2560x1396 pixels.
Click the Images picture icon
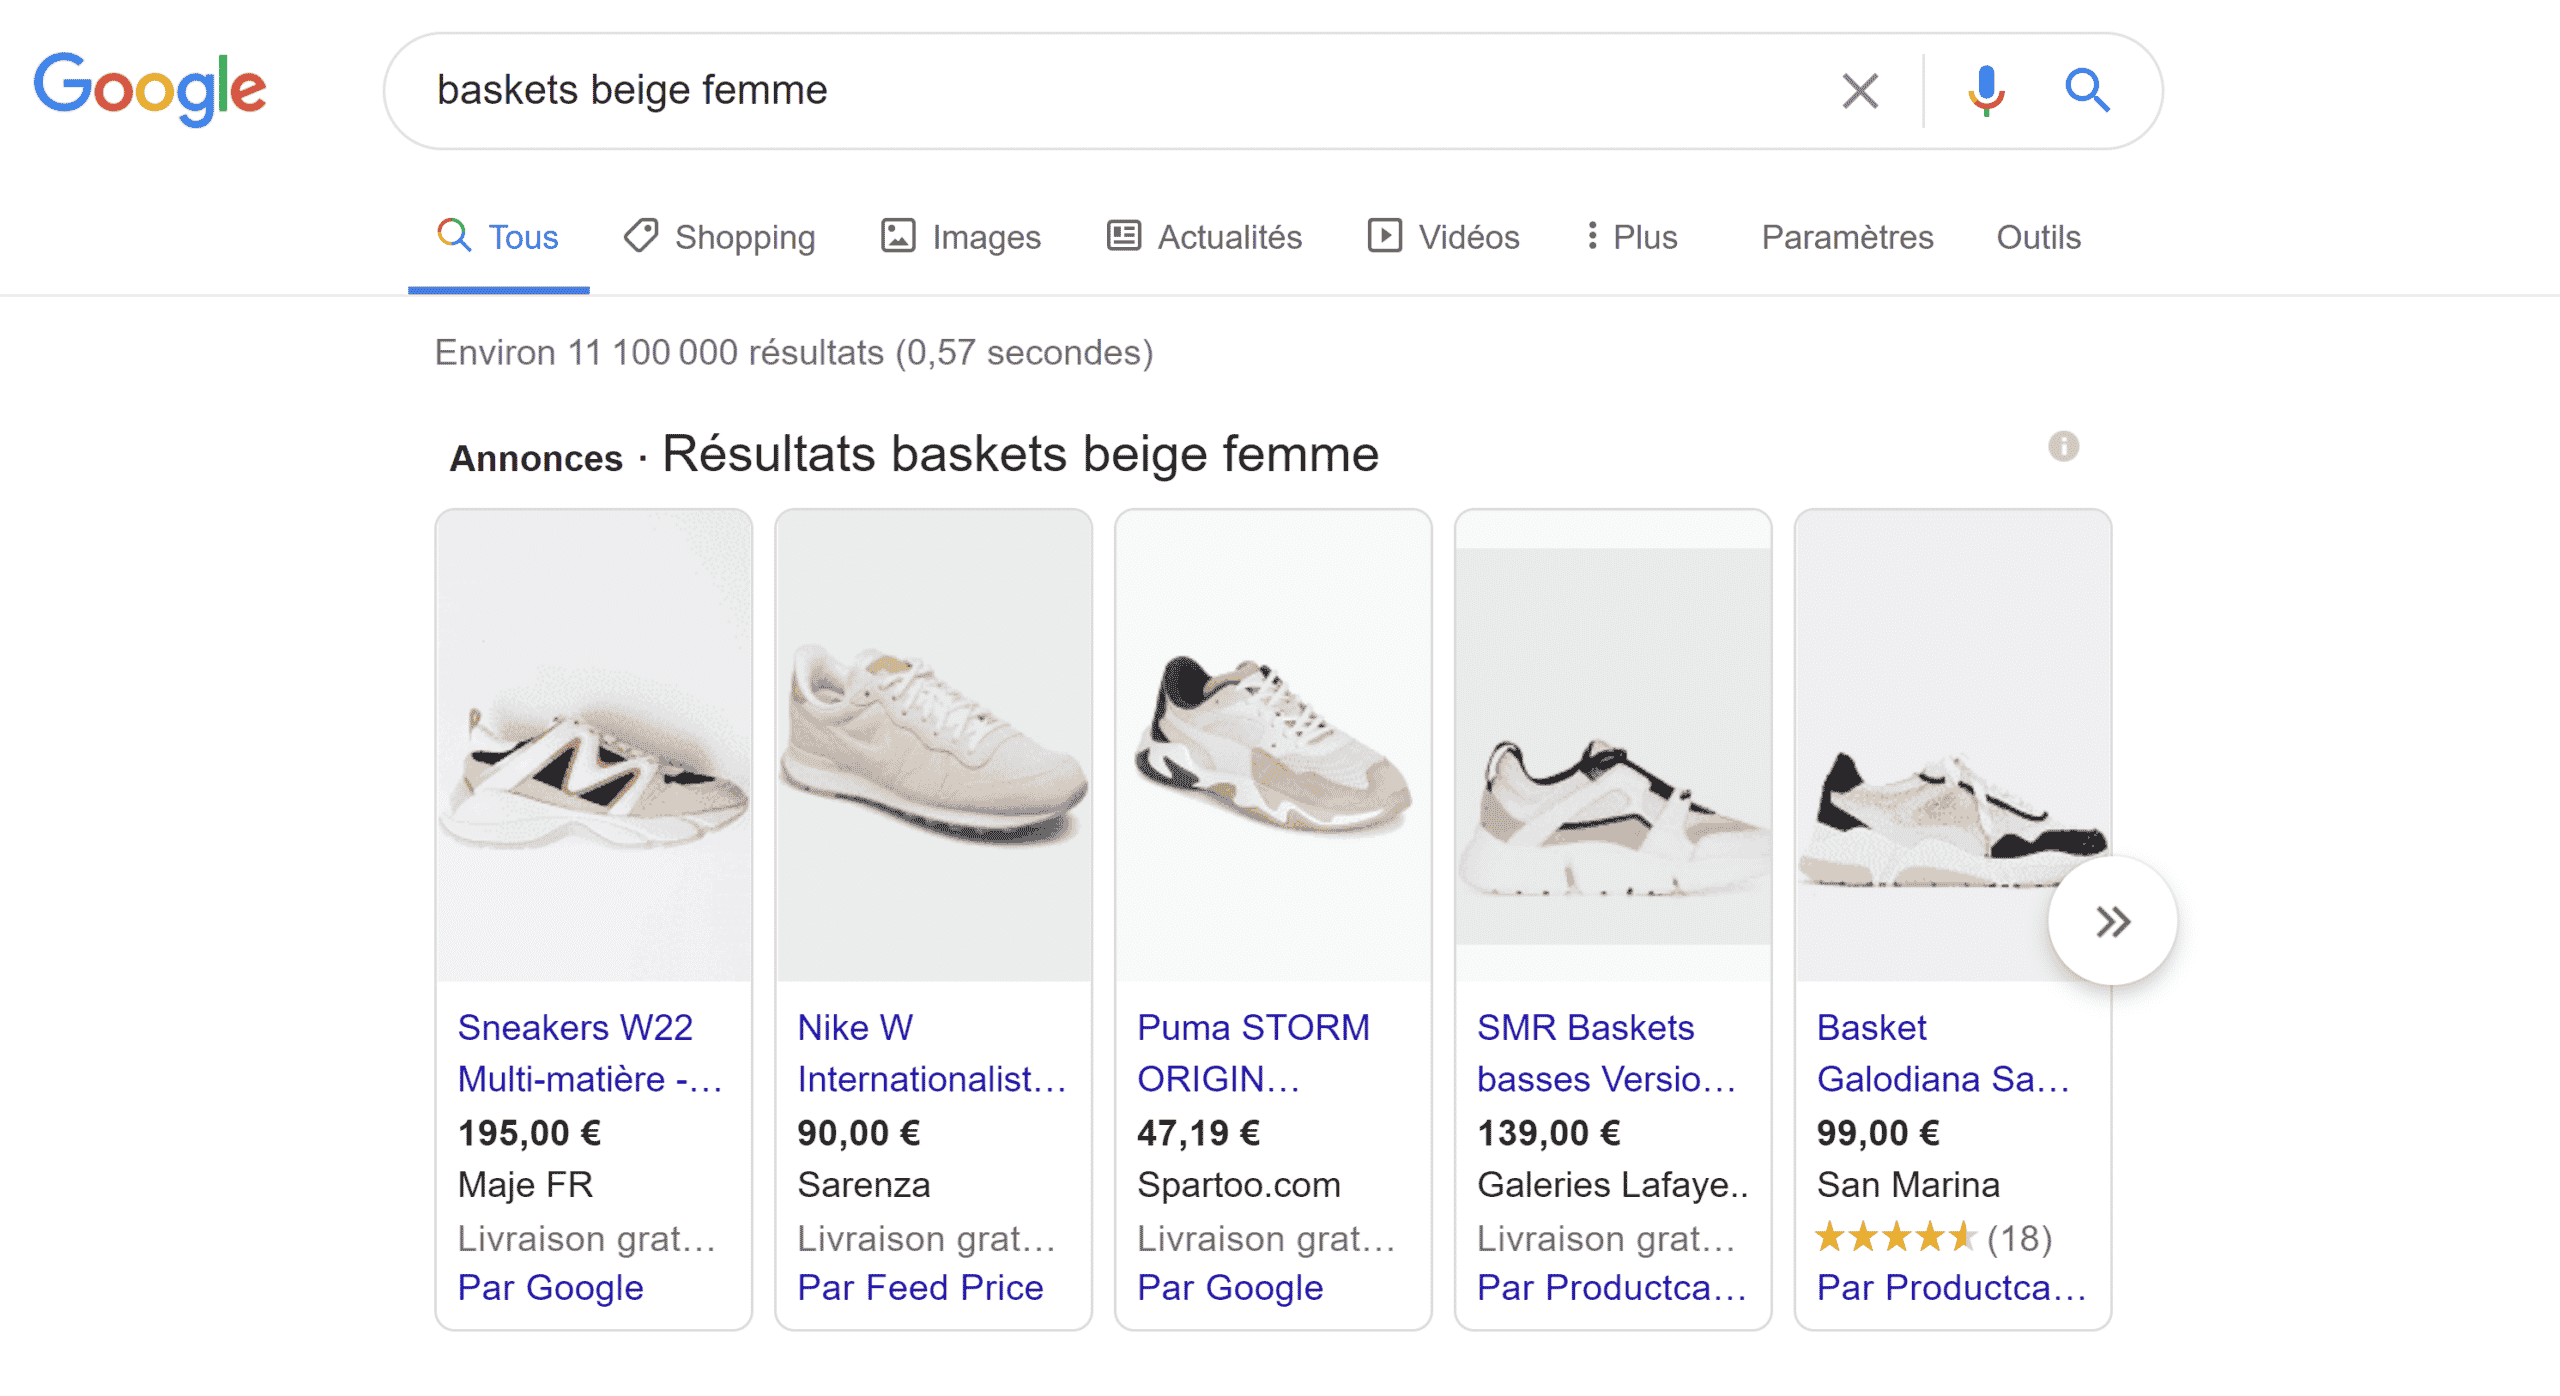(897, 236)
